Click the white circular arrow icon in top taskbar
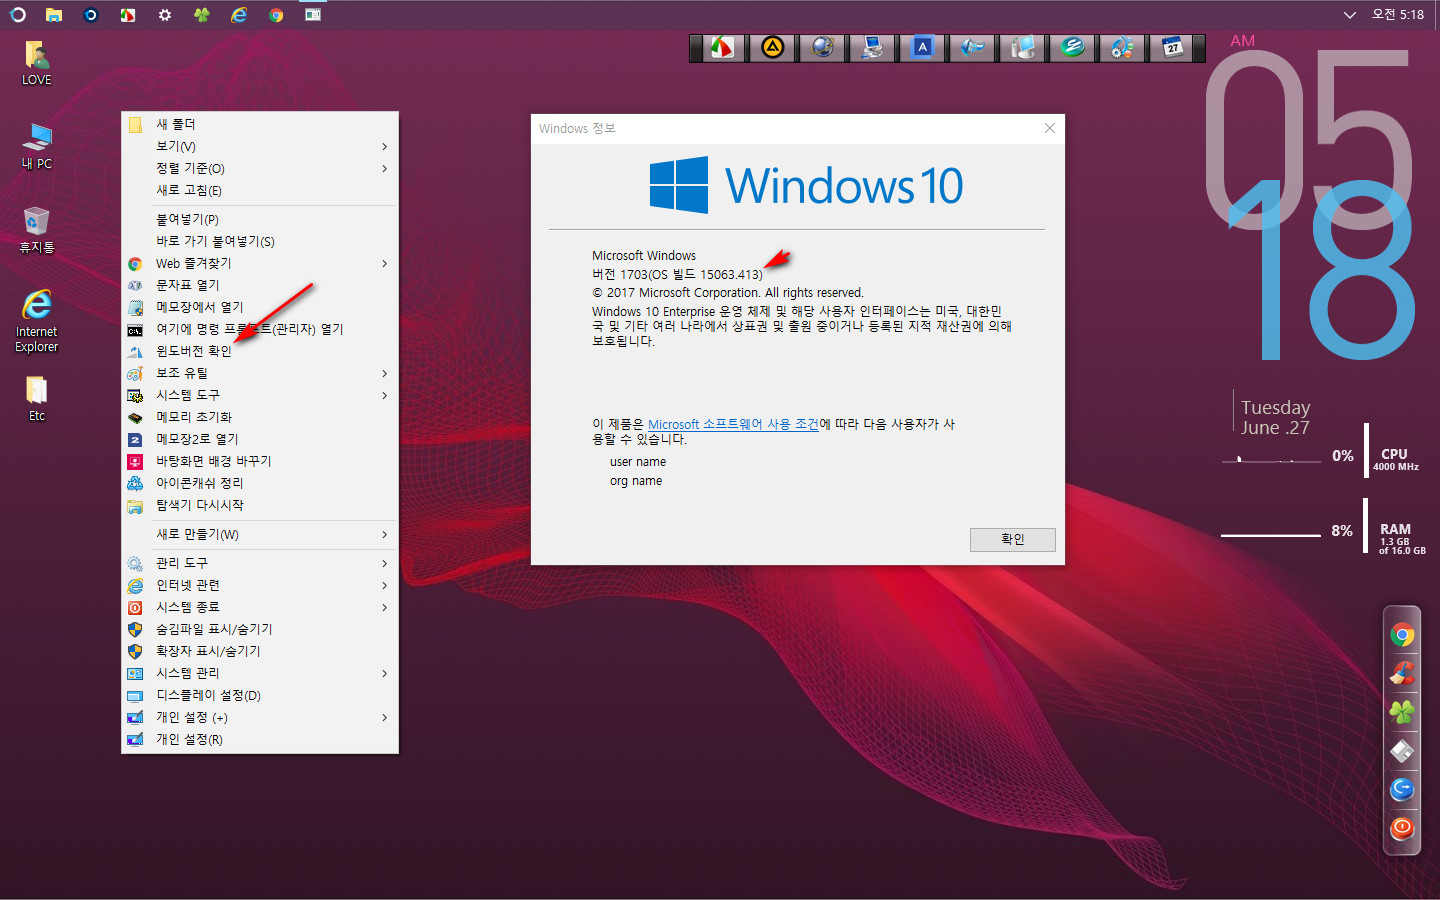The width and height of the screenshot is (1440, 900). click(17, 15)
